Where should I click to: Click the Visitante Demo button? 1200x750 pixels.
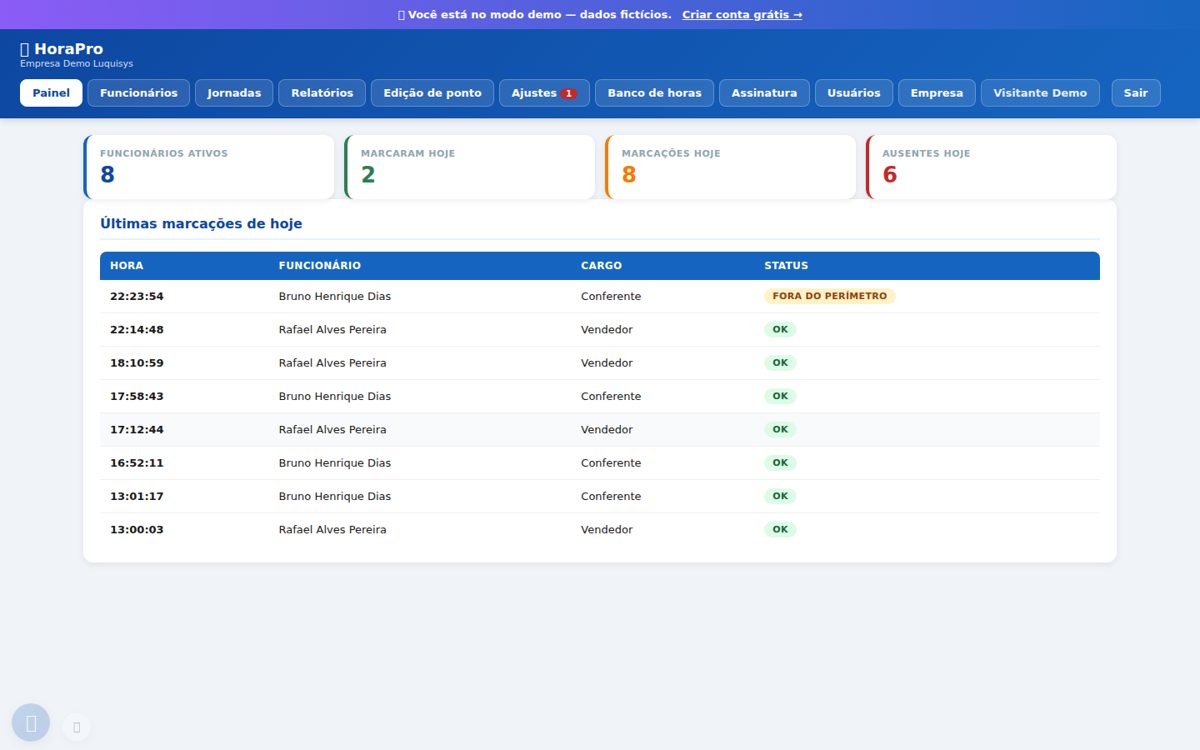tap(1040, 93)
